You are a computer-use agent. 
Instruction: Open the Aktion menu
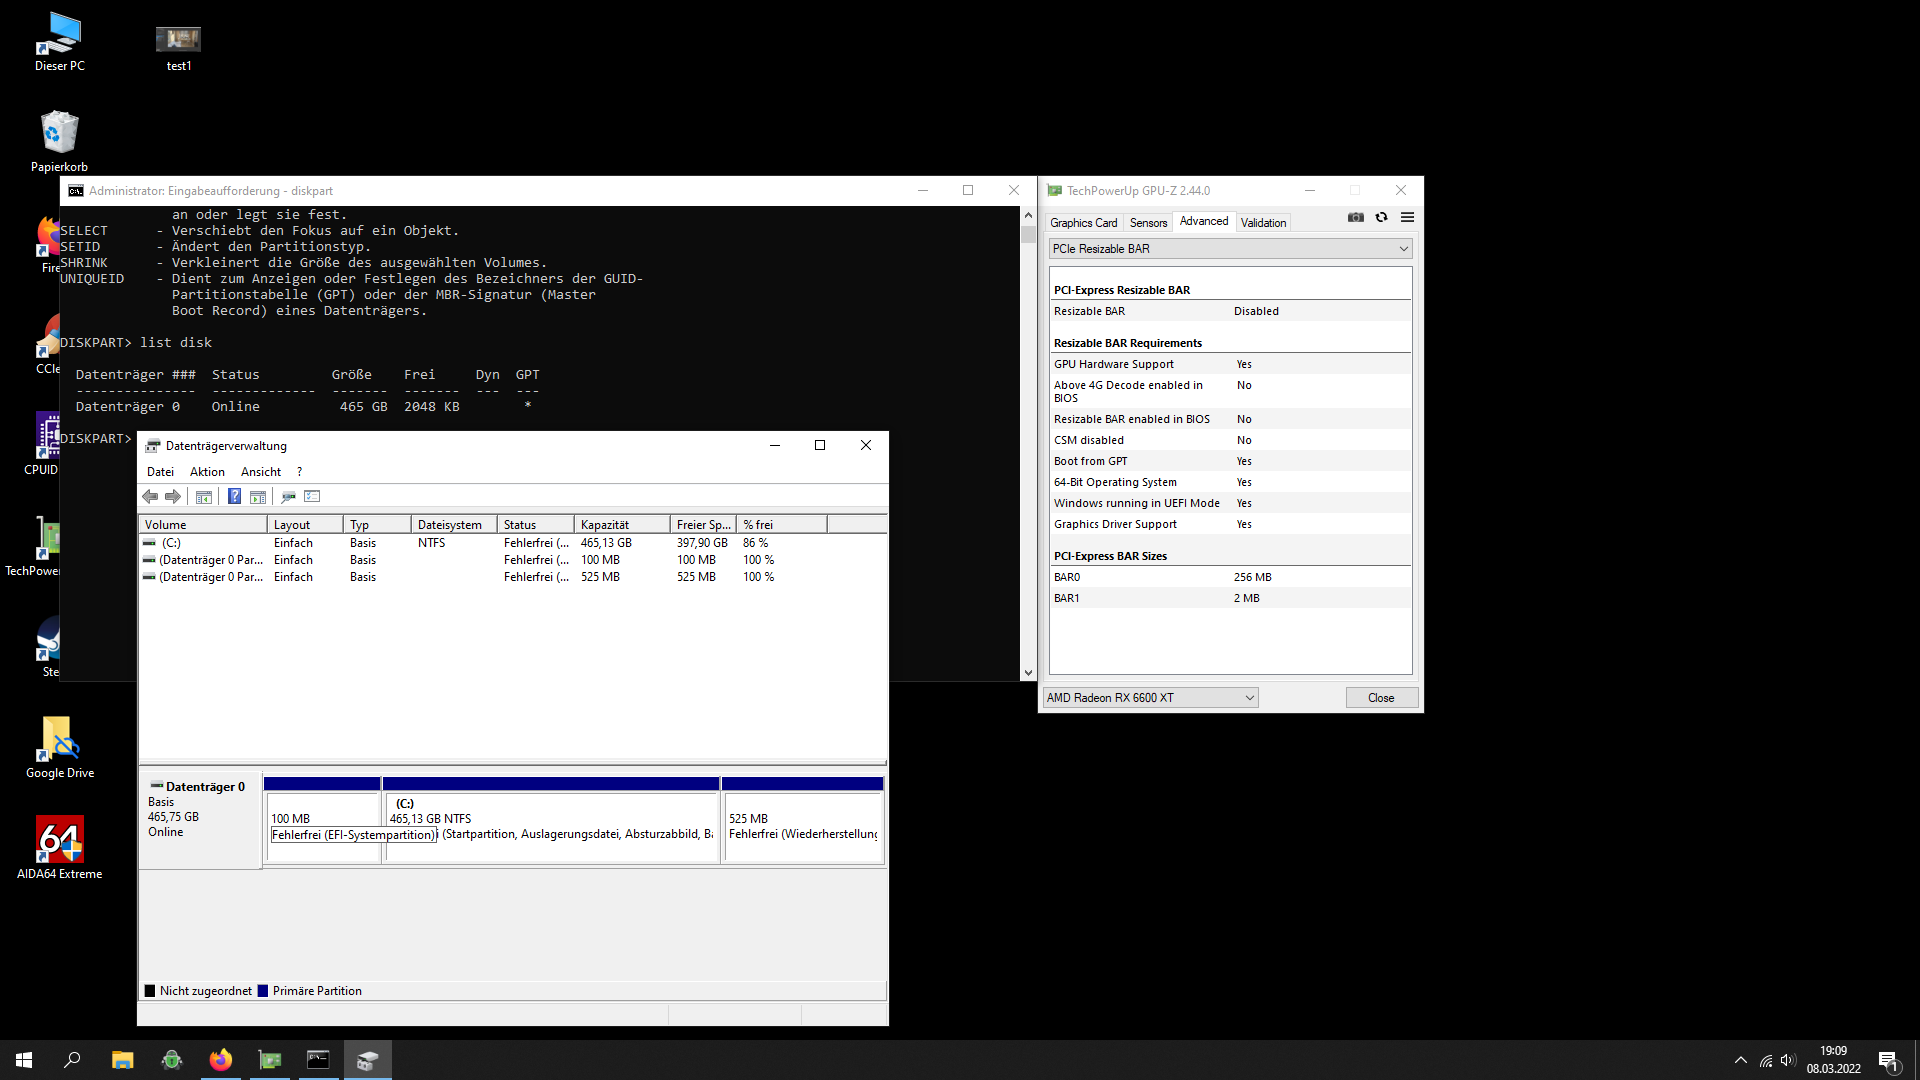coord(207,472)
